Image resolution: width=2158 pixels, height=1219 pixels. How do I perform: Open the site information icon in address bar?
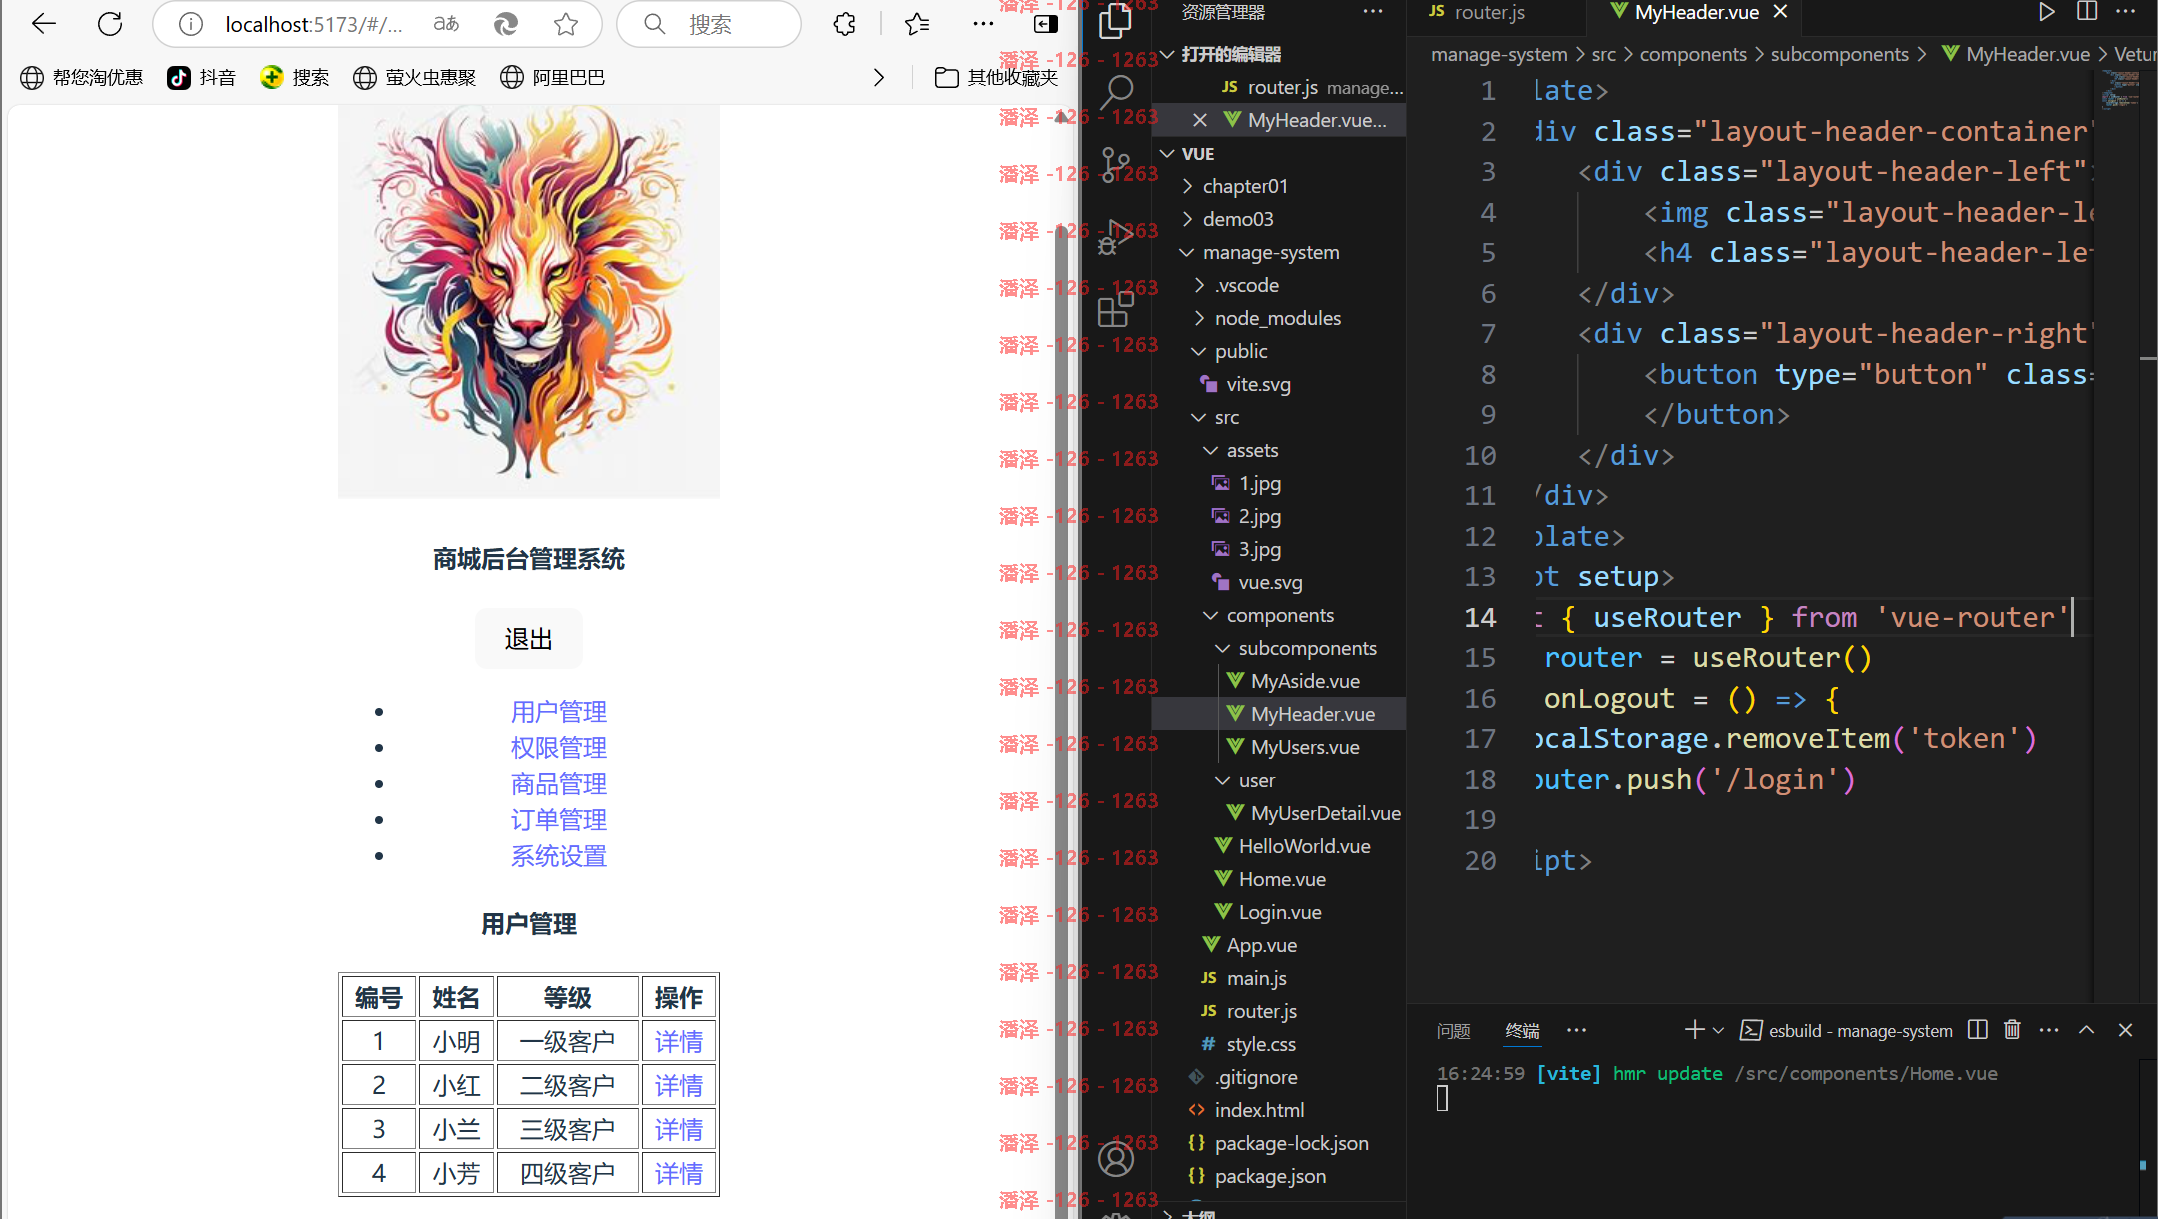191,24
